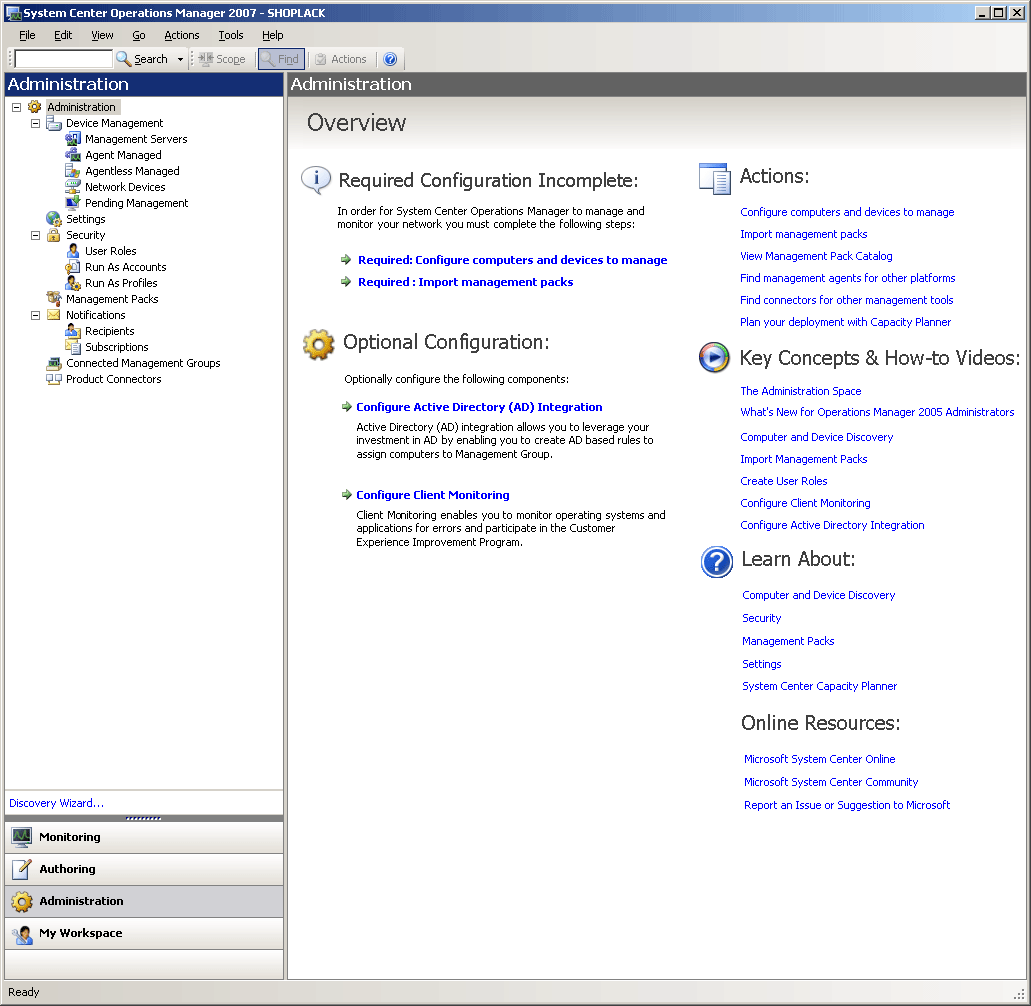Open the File menu

27,35
